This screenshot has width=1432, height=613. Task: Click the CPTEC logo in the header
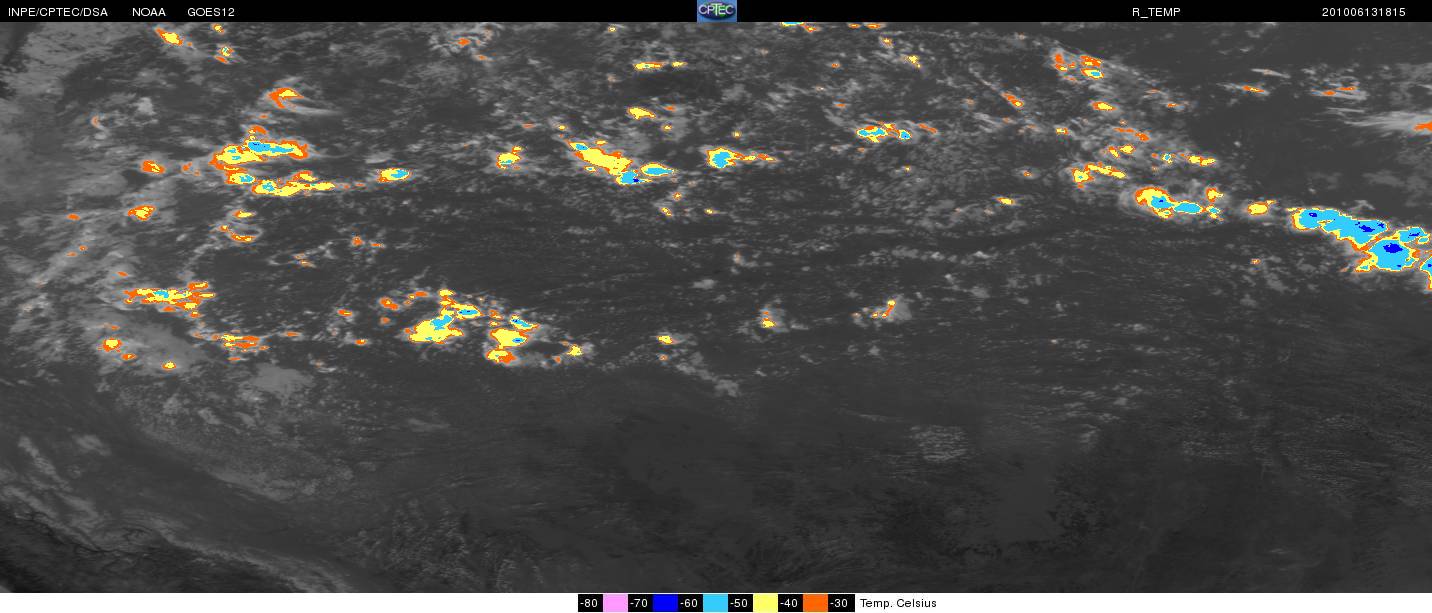tap(716, 11)
